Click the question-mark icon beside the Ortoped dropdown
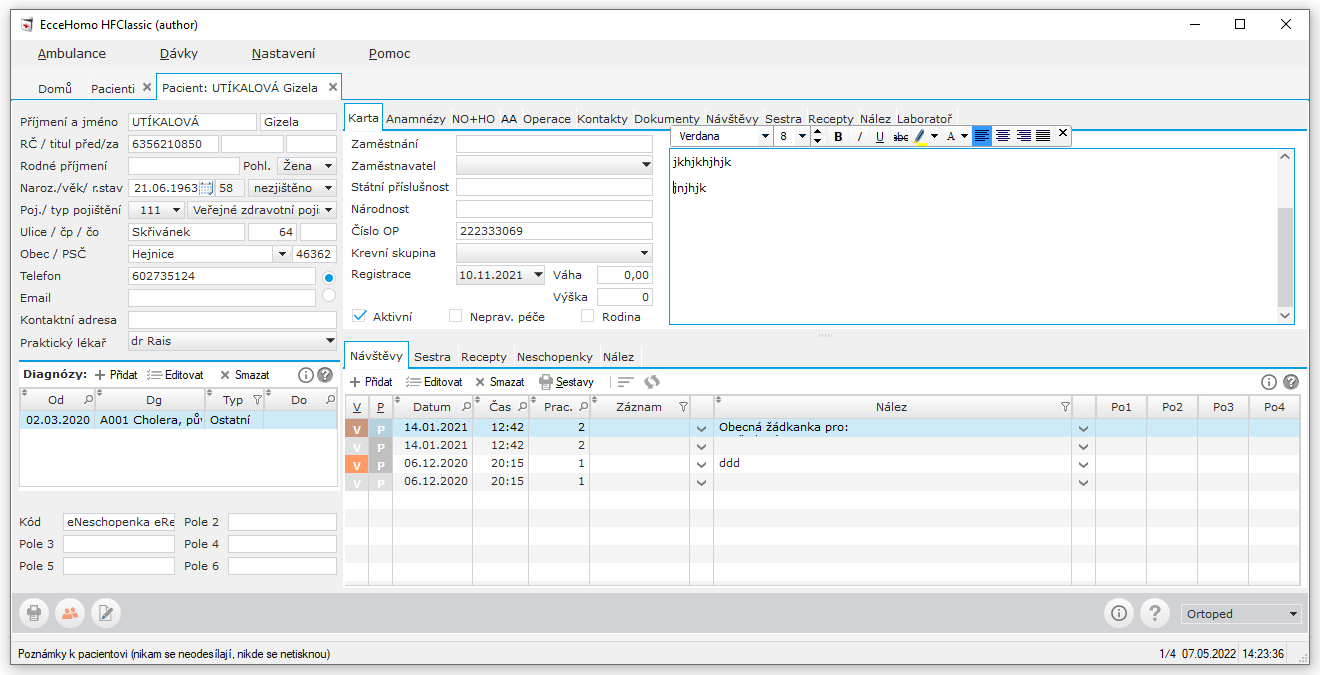The height and width of the screenshot is (675, 1320). (x=1155, y=613)
